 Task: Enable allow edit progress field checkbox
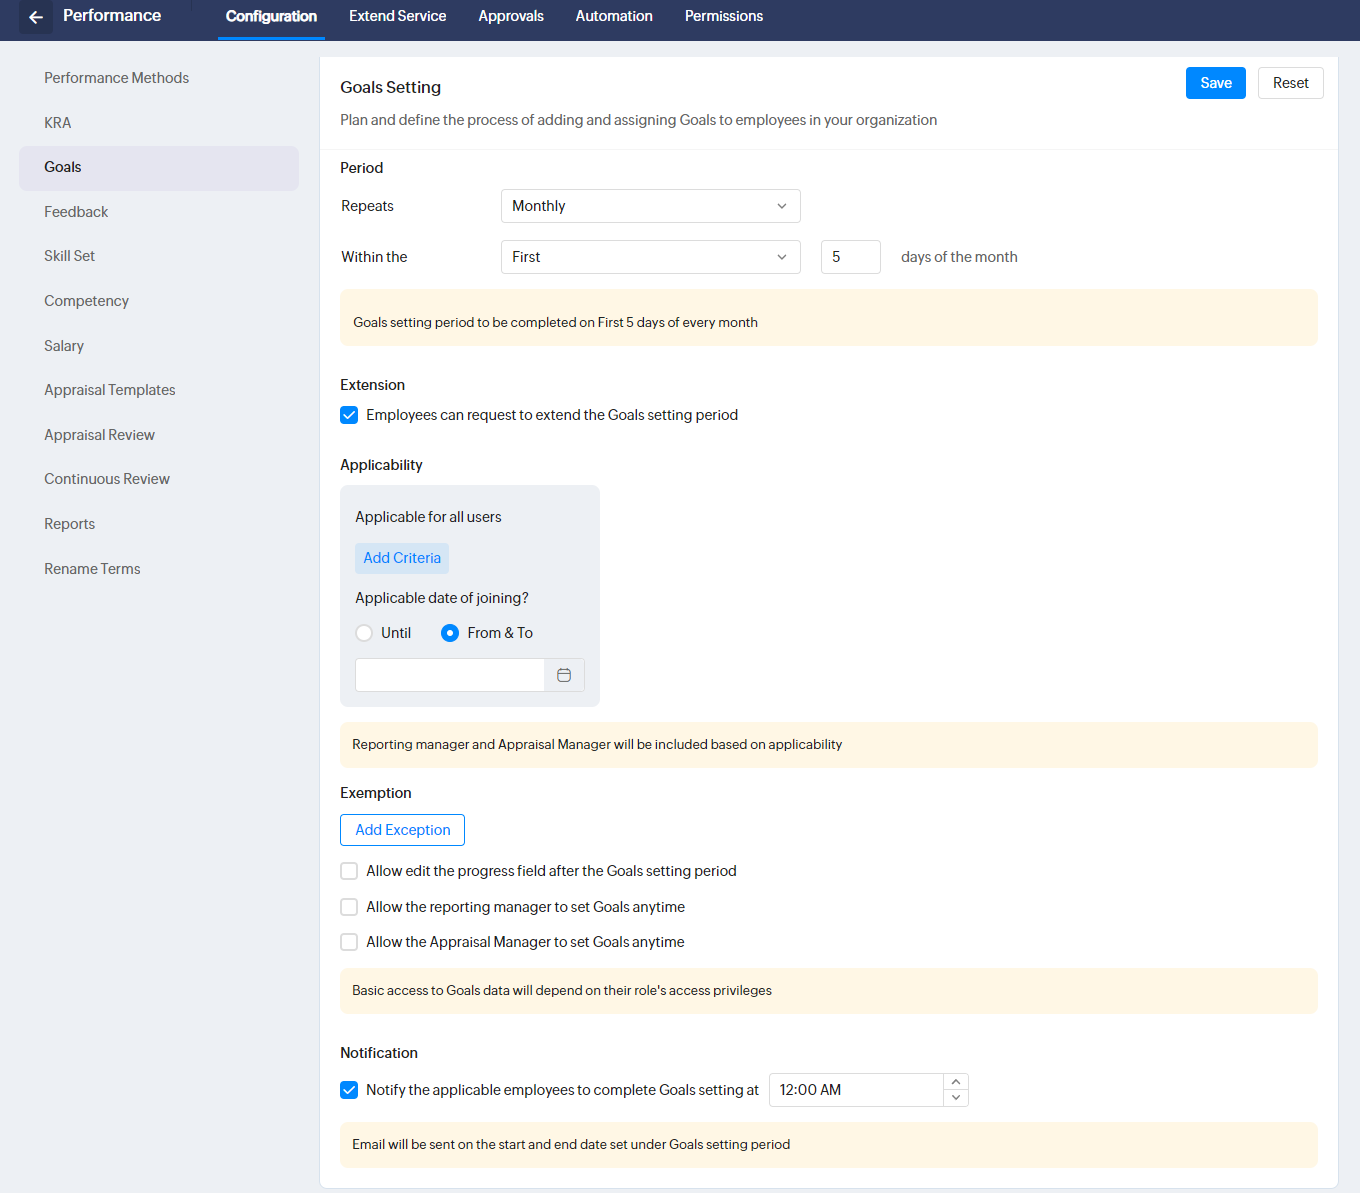(349, 871)
